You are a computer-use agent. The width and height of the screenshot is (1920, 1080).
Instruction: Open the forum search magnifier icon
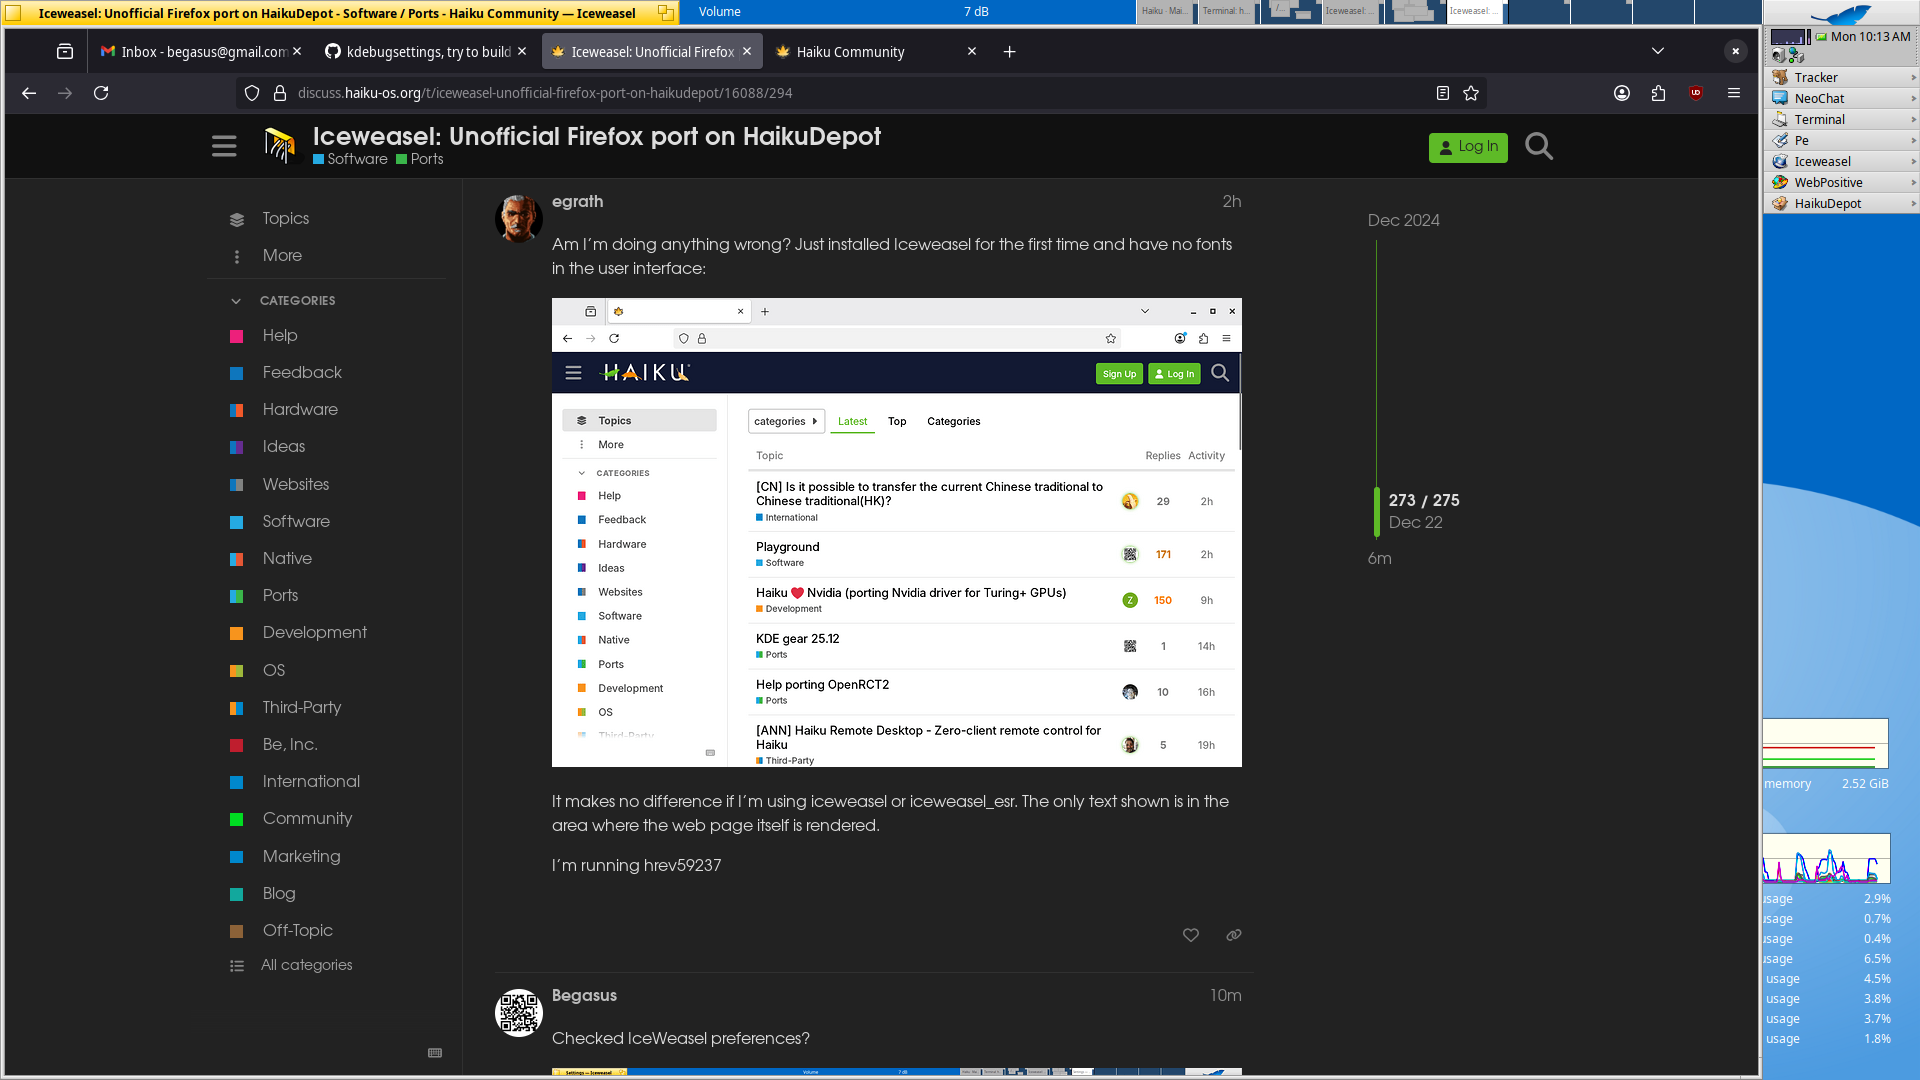[1539, 147]
